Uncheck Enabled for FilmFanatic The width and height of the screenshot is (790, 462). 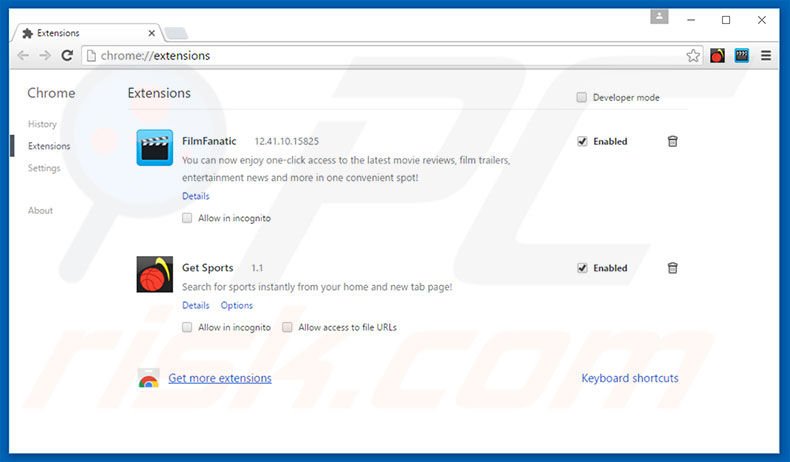[582, 142]
